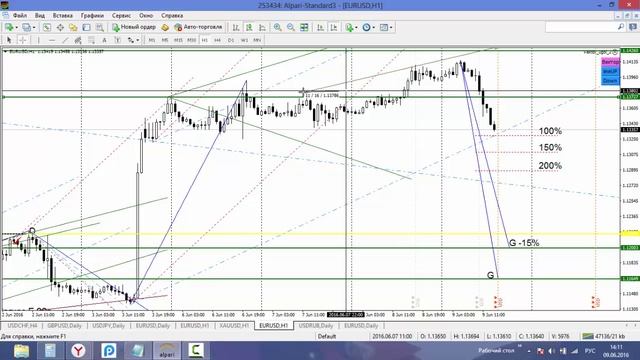Click the Новый ордер button

[134, 27]
